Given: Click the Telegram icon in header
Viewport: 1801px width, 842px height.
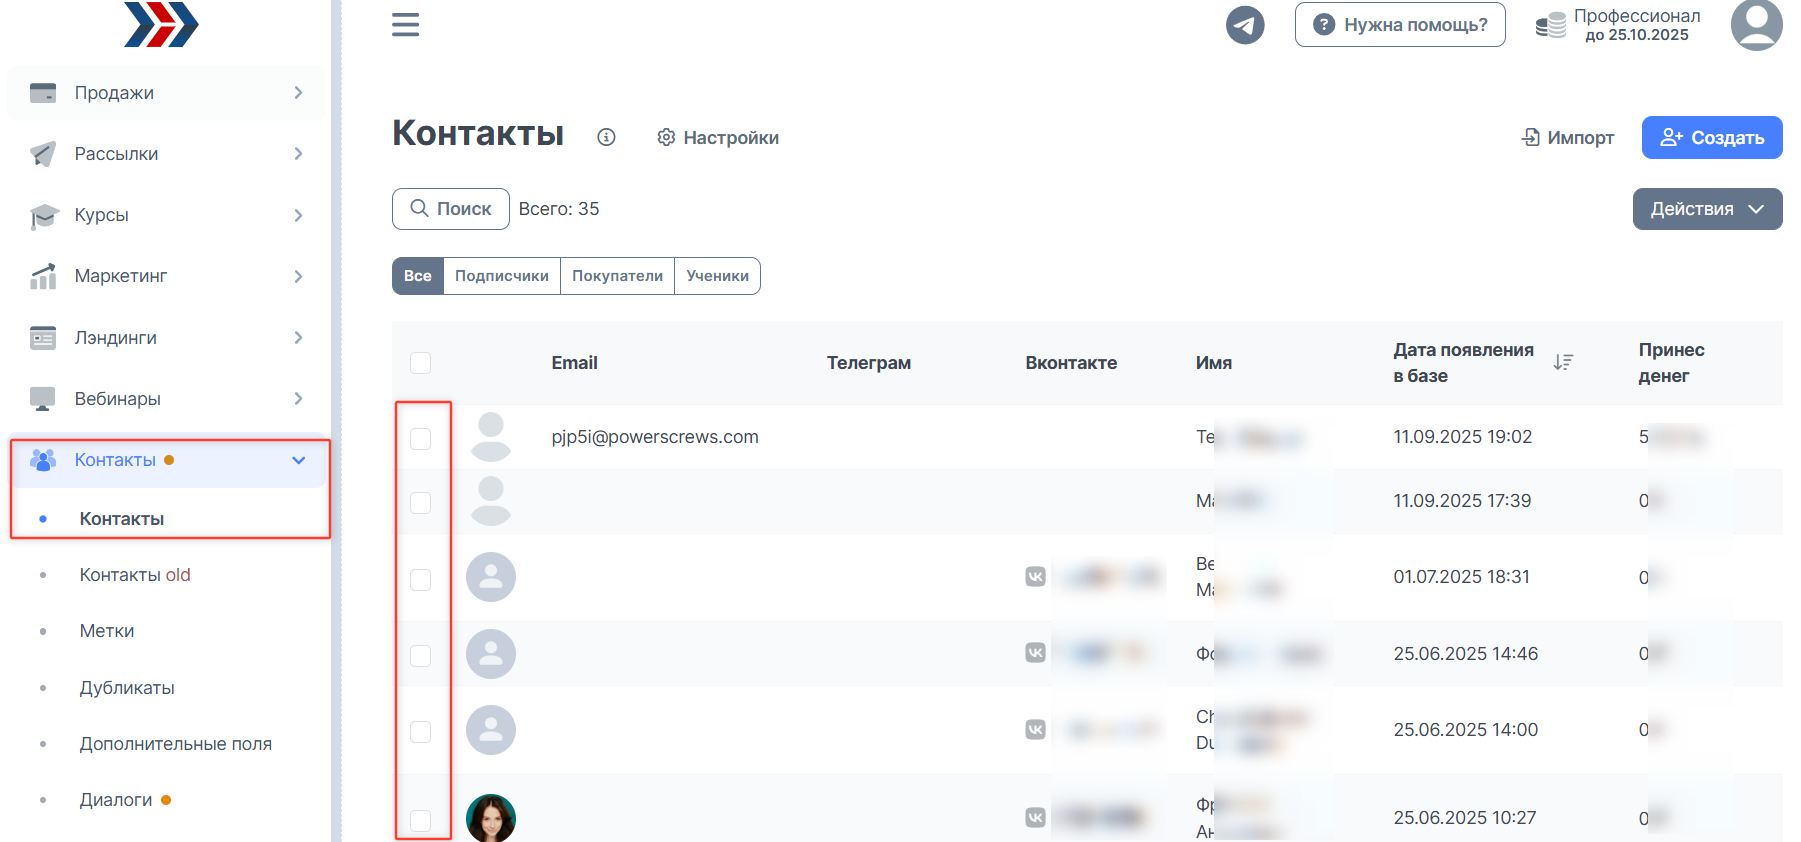Looking at the screenshot, I should click(1245, 25).
